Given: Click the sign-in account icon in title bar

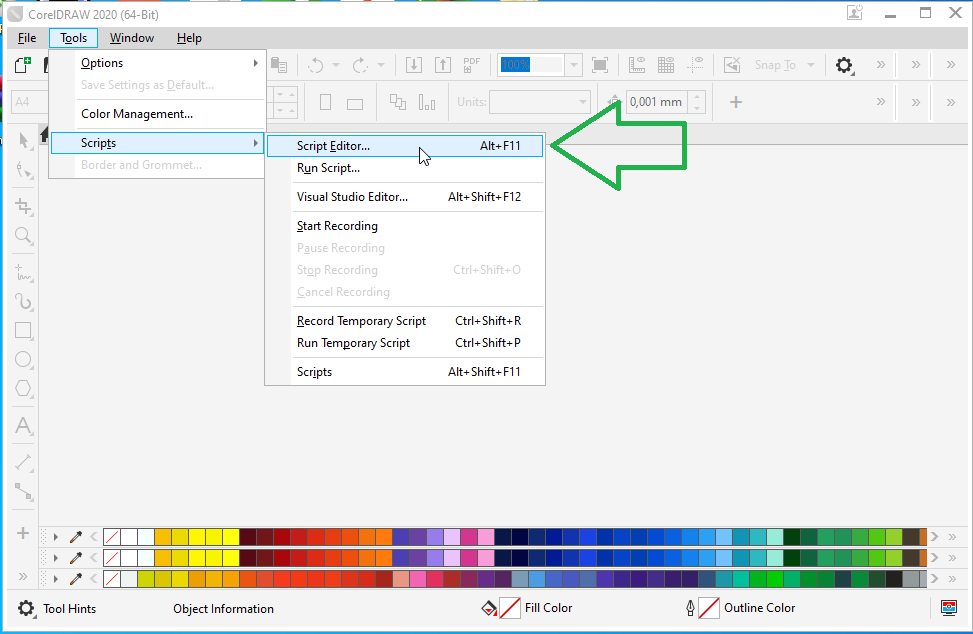Looking at the screenshot, I should click(855, 12).
